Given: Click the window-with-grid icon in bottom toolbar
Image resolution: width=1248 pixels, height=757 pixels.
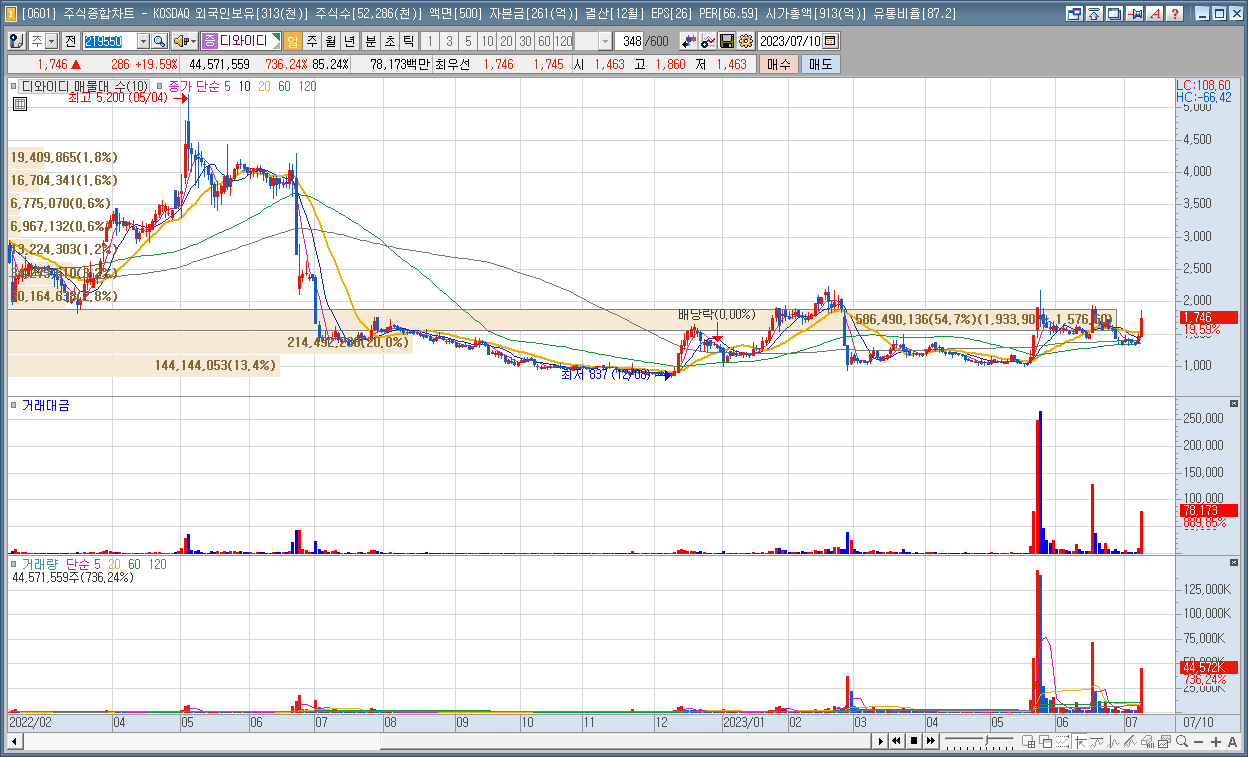Looking at the screenshot, I should (1028, 741).
